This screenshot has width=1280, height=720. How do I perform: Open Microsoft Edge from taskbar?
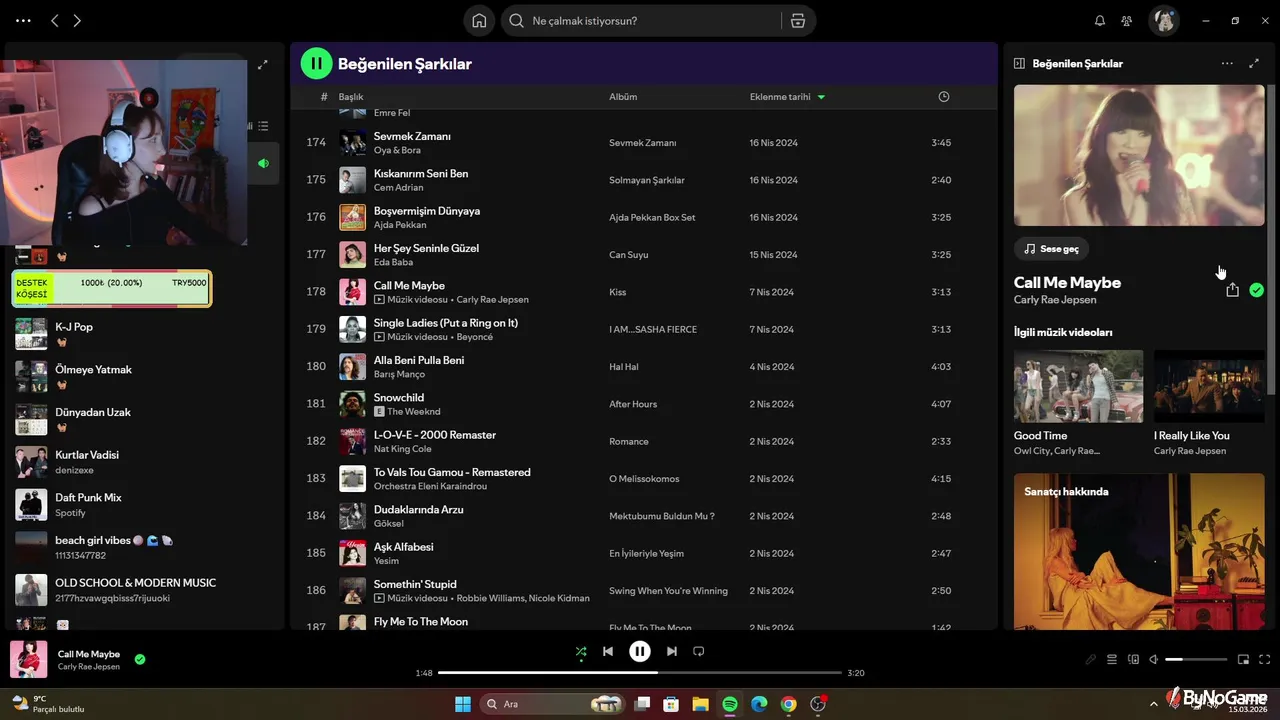click(x=759, y=704)
